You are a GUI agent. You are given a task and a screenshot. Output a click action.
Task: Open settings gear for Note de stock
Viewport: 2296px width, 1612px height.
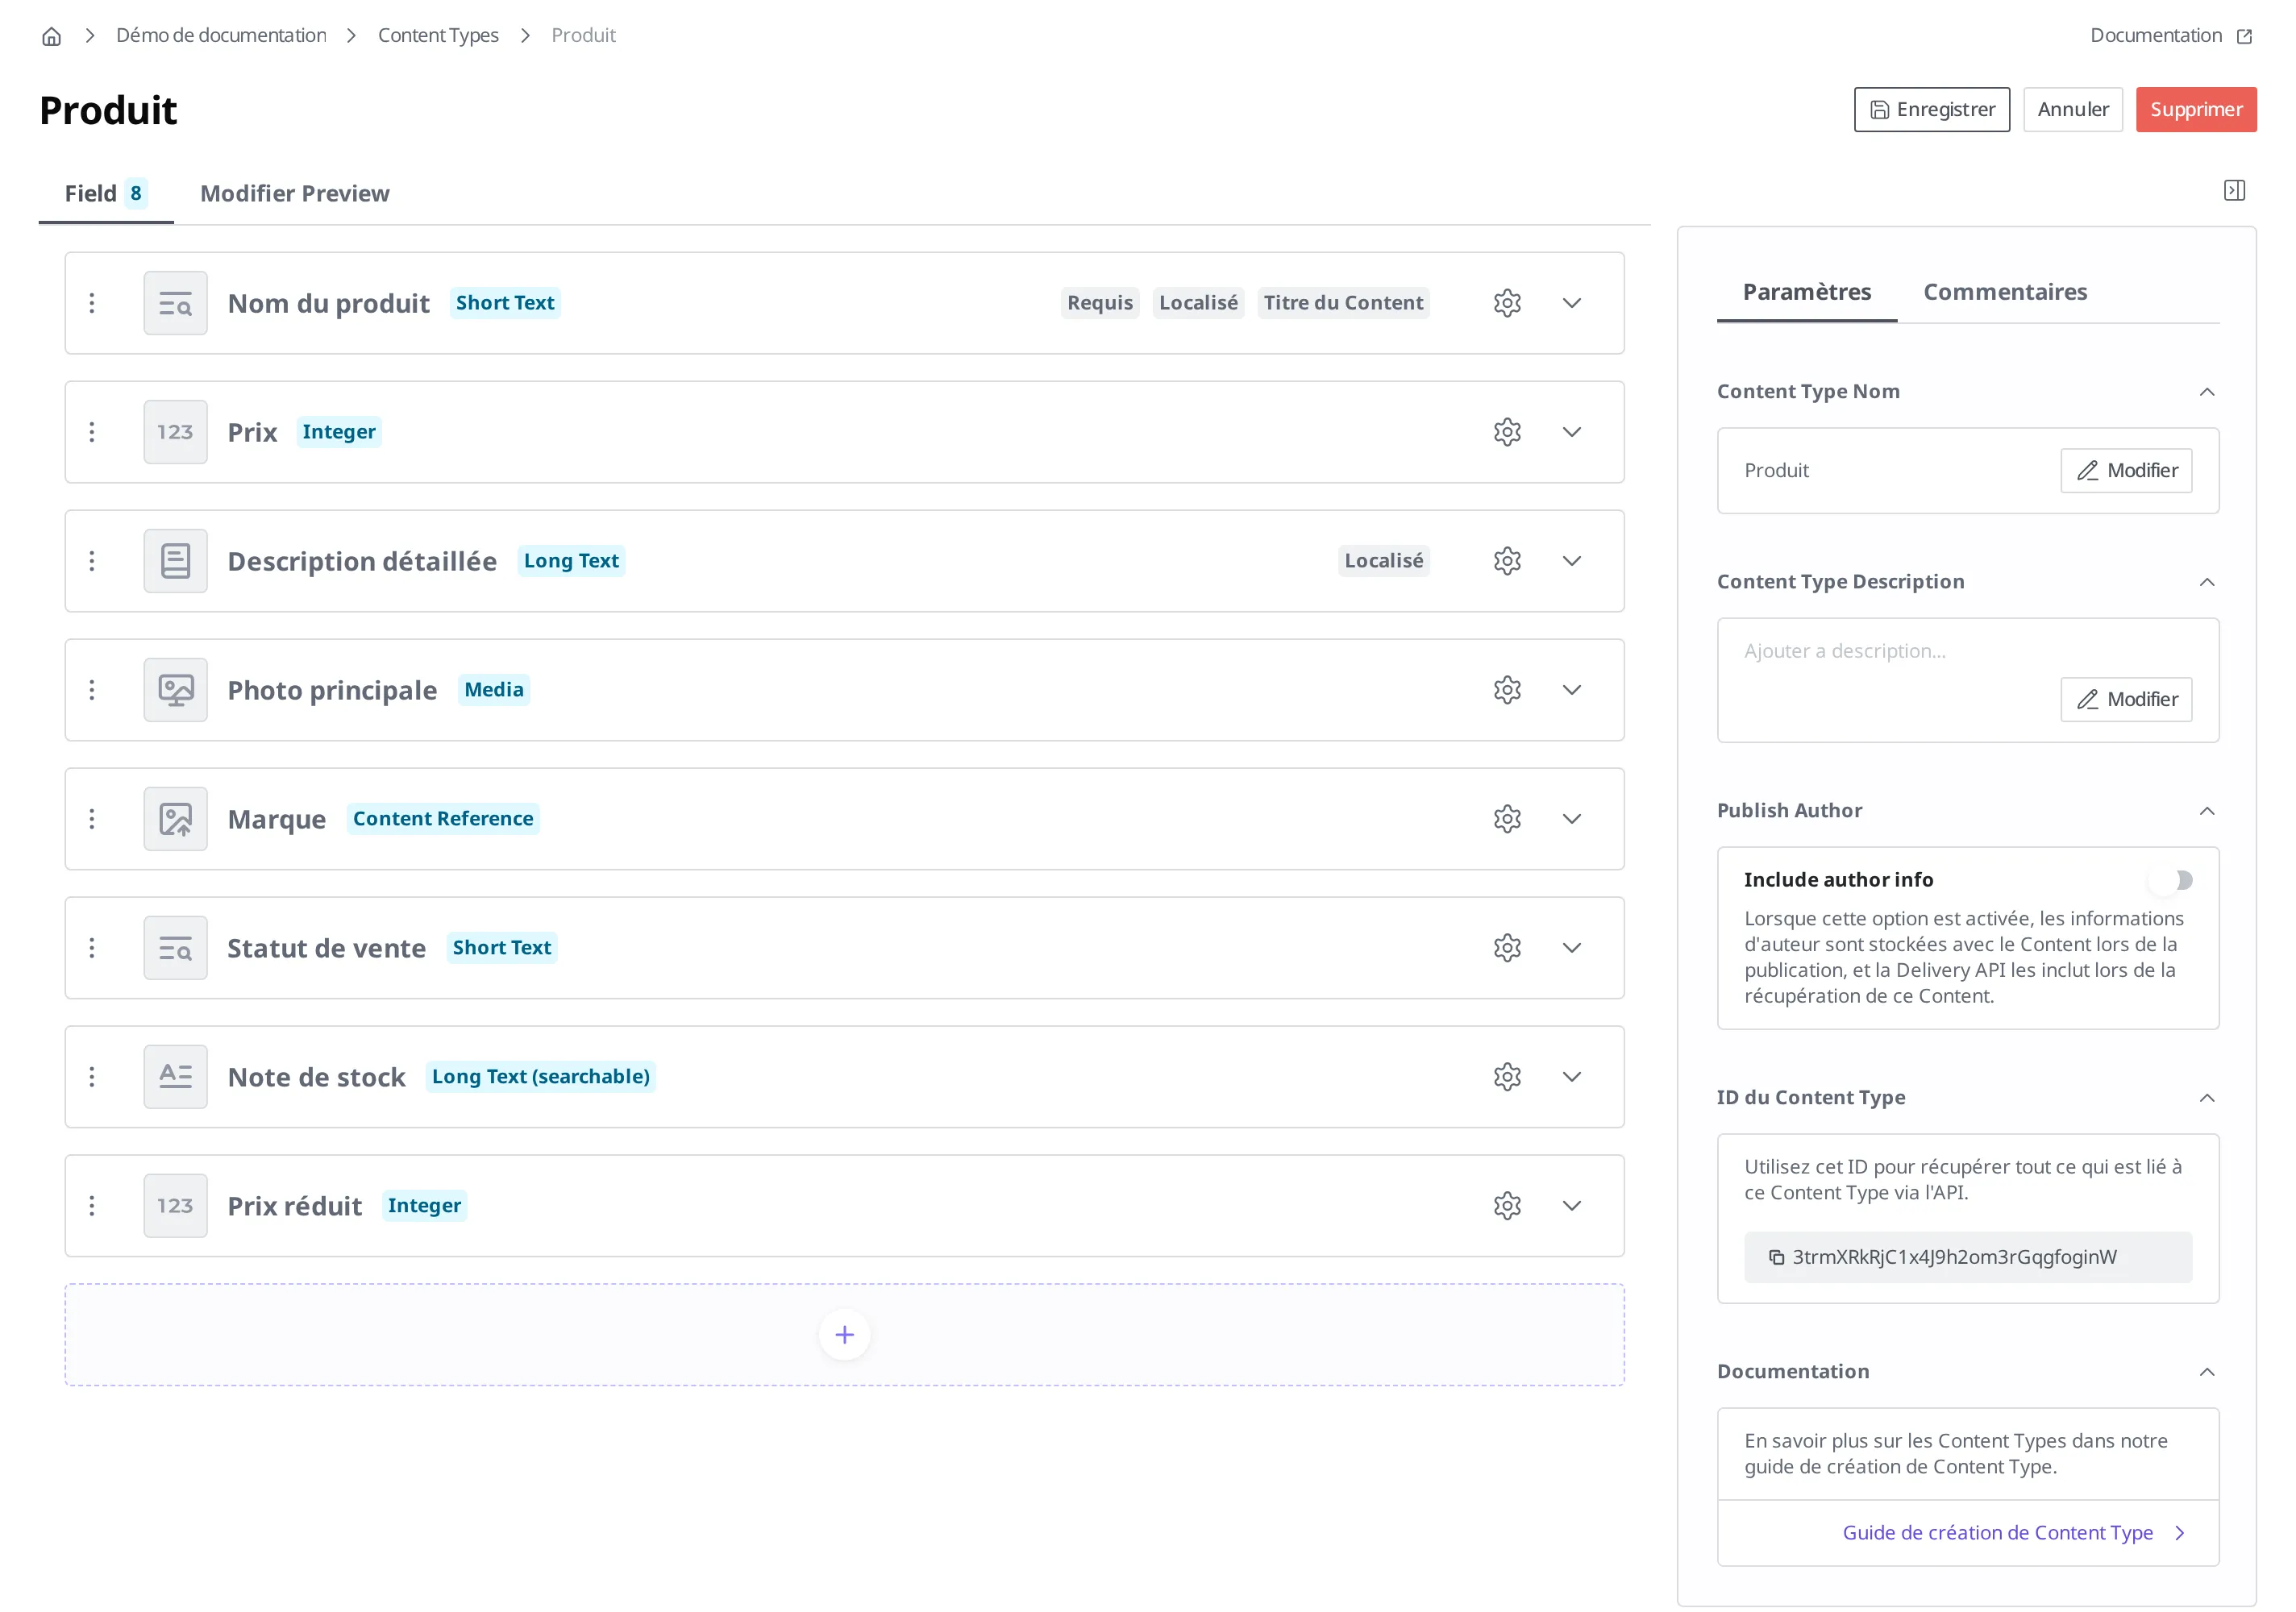tap(1507, 1077)
